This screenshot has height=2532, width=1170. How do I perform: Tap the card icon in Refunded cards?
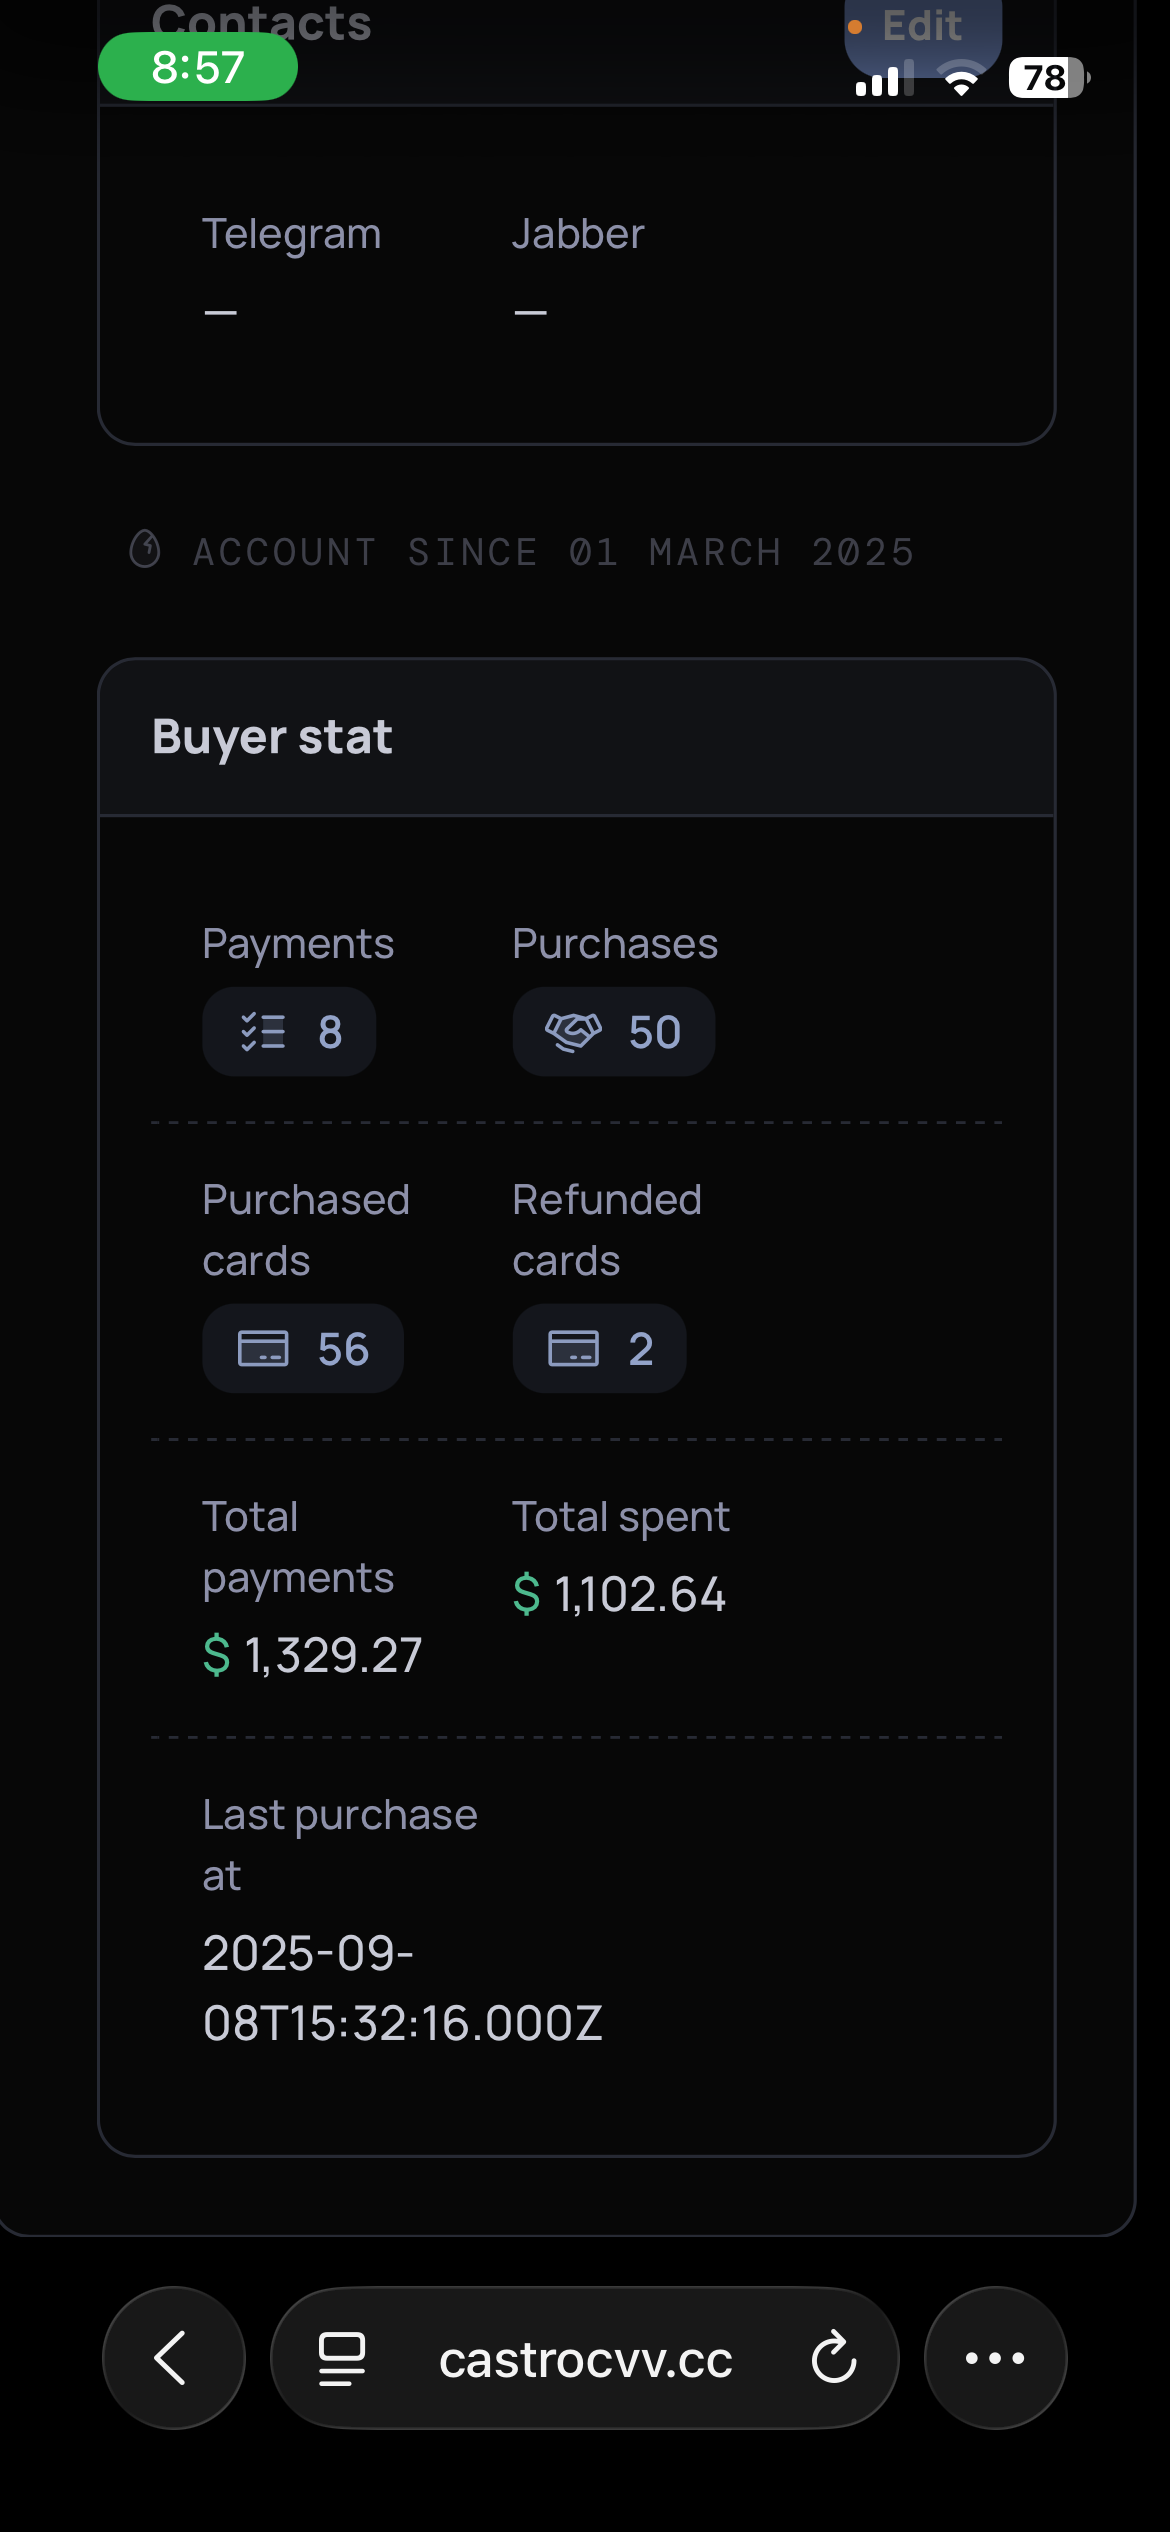tap(573, 1348)
